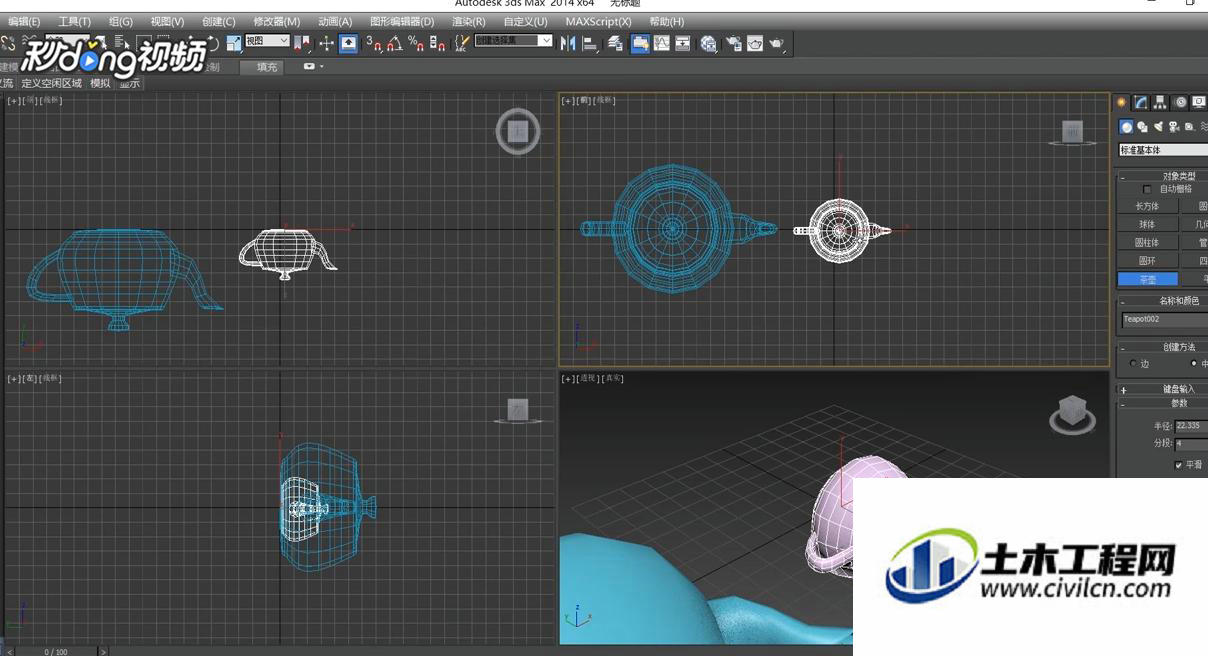Open shading menu 真实 in perspective viewport

(613, 378)
